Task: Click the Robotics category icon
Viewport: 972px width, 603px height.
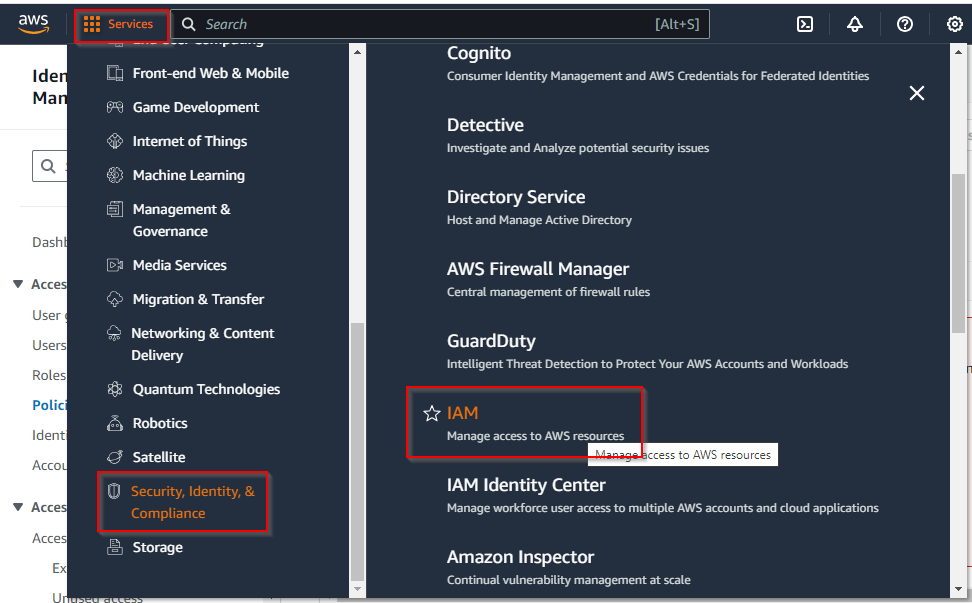Action: 115,423
